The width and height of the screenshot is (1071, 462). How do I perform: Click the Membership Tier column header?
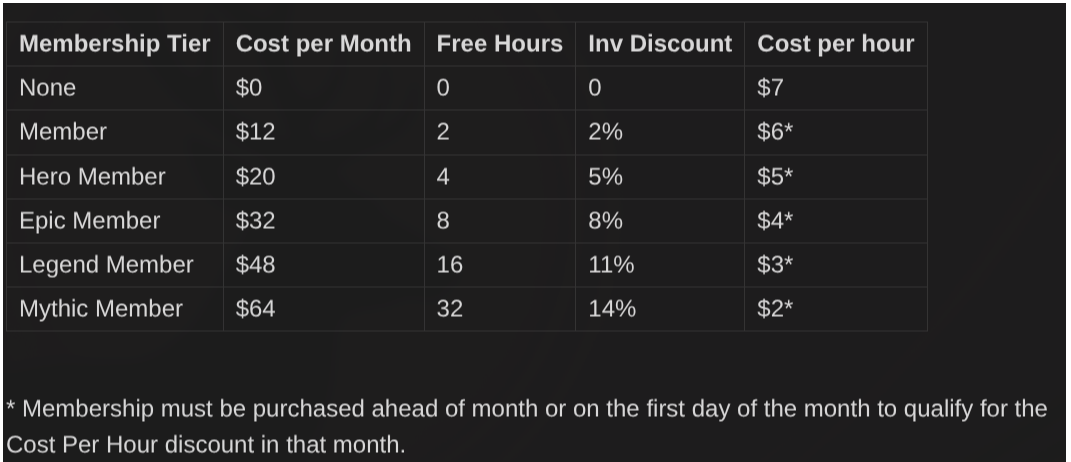[115, 44]
